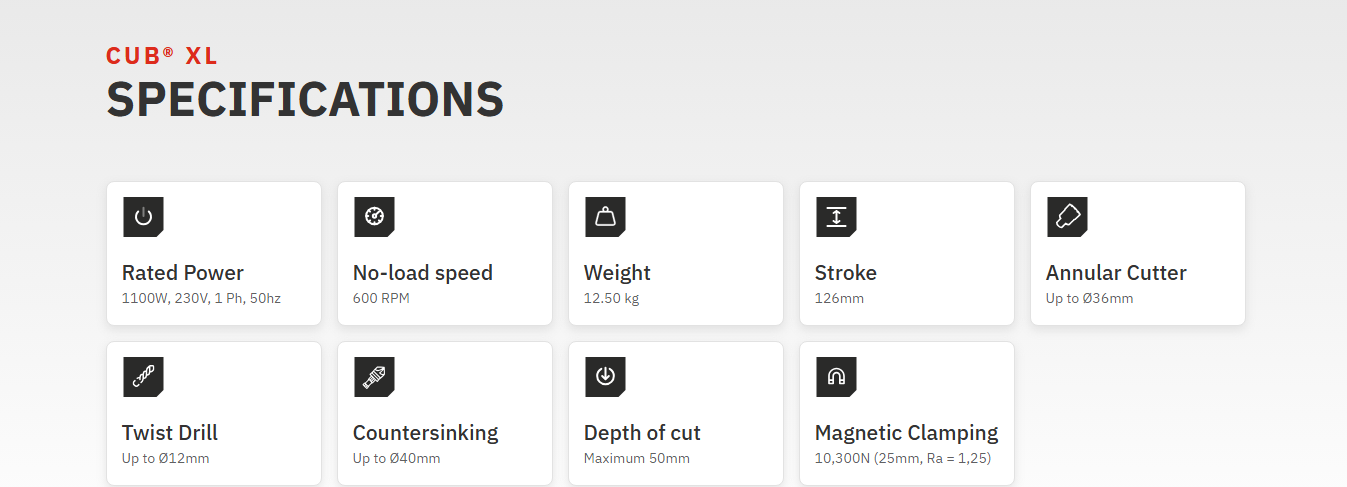
Task: Click the Weight kettlebell icon
Action: click(605, 217)
